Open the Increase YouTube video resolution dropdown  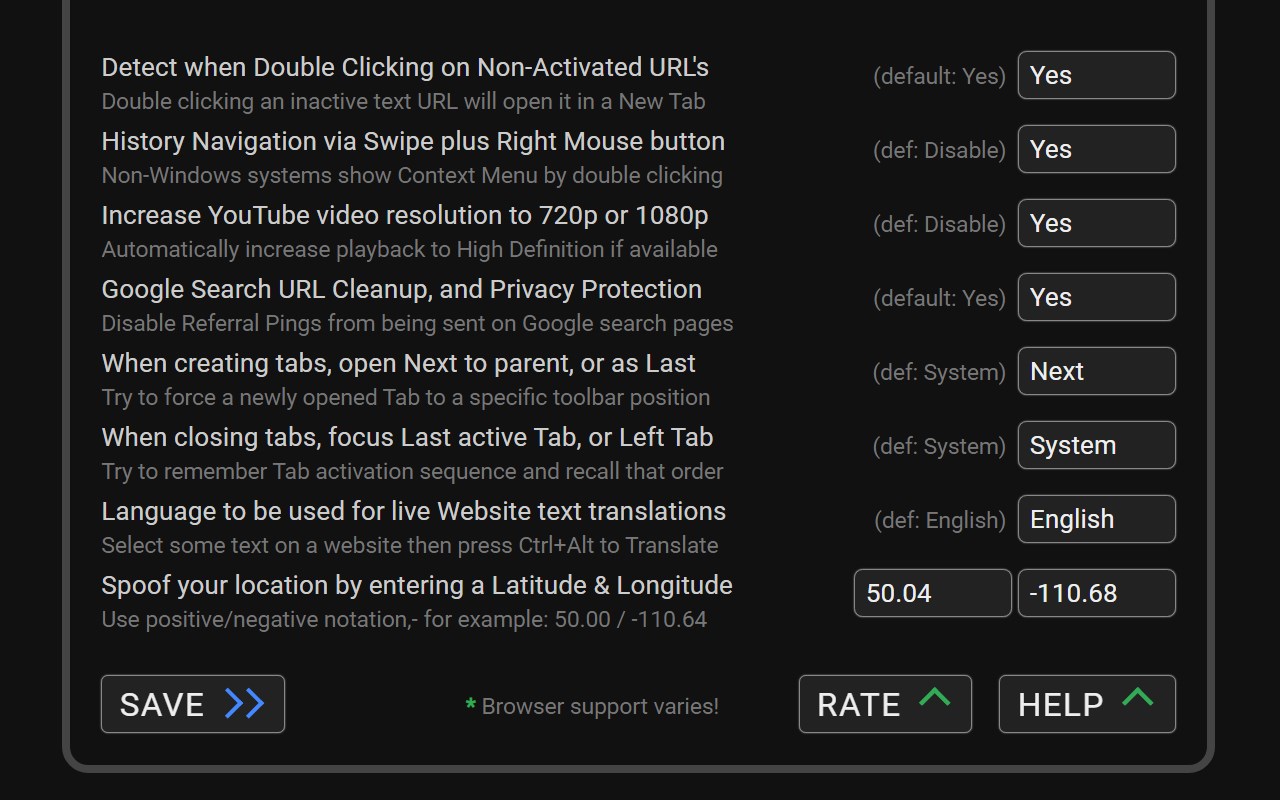[x=1097, y=223]
